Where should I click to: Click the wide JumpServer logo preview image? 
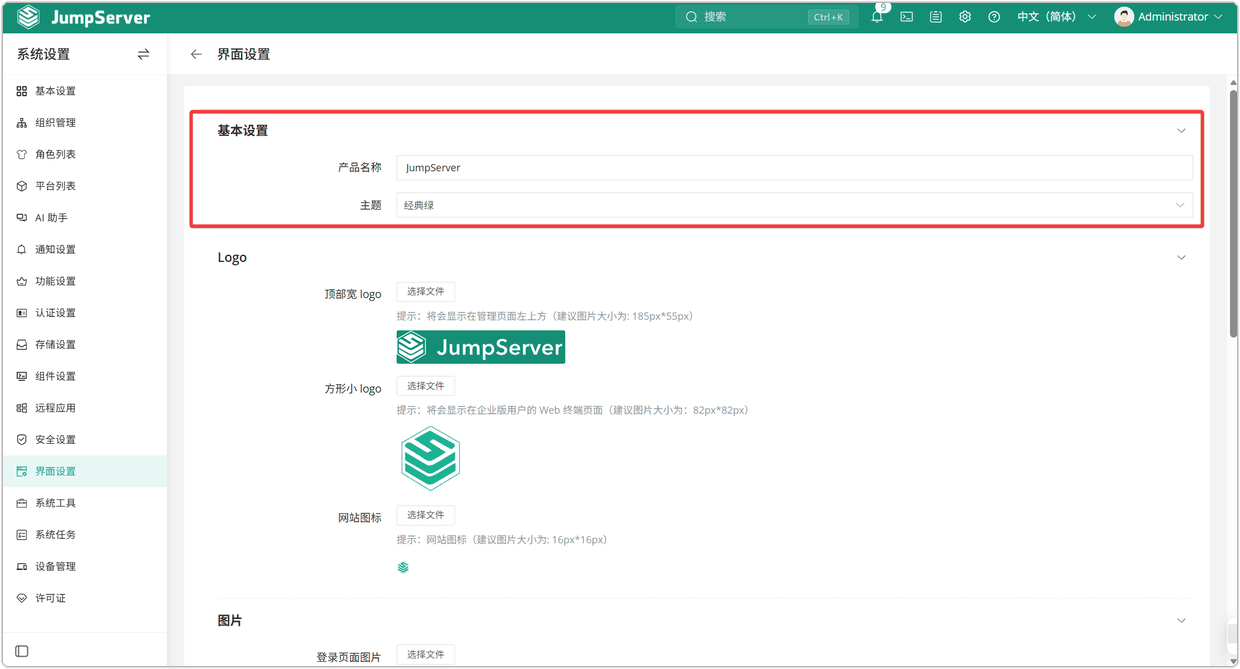pyautogui.click(x=481, y=347)
